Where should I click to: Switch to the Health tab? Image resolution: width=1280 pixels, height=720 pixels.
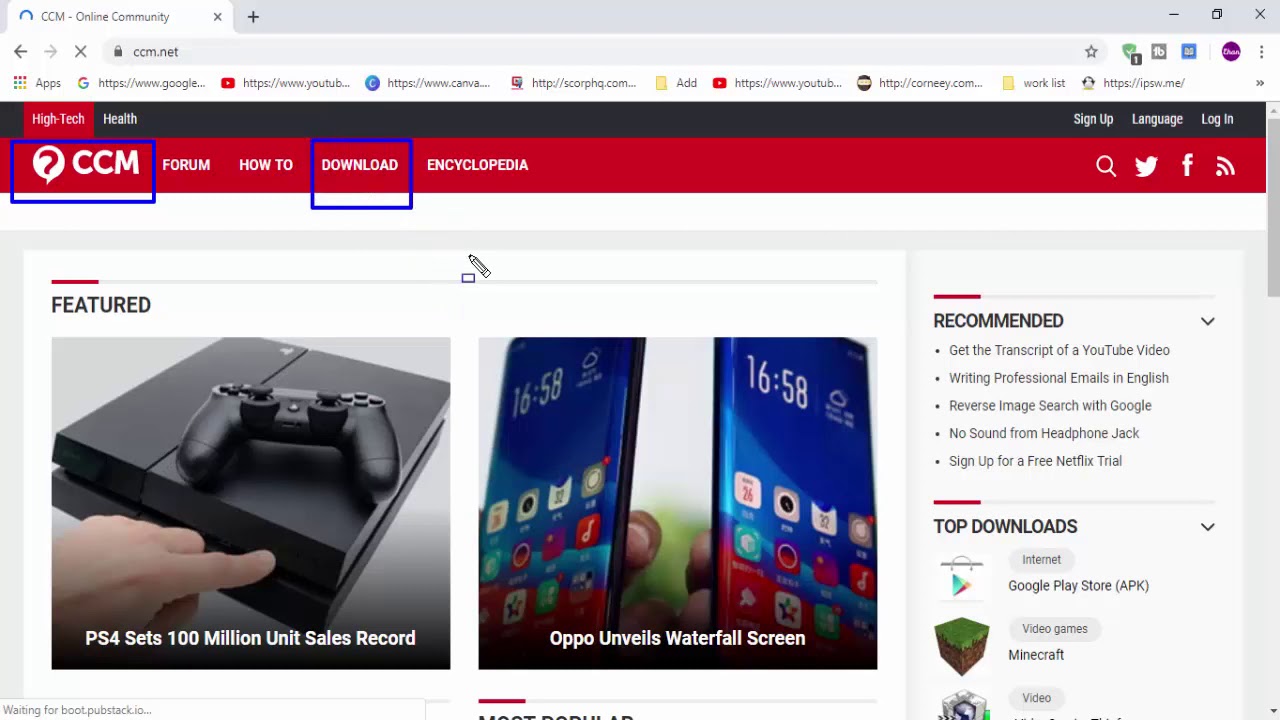click(x=120, y=119)
